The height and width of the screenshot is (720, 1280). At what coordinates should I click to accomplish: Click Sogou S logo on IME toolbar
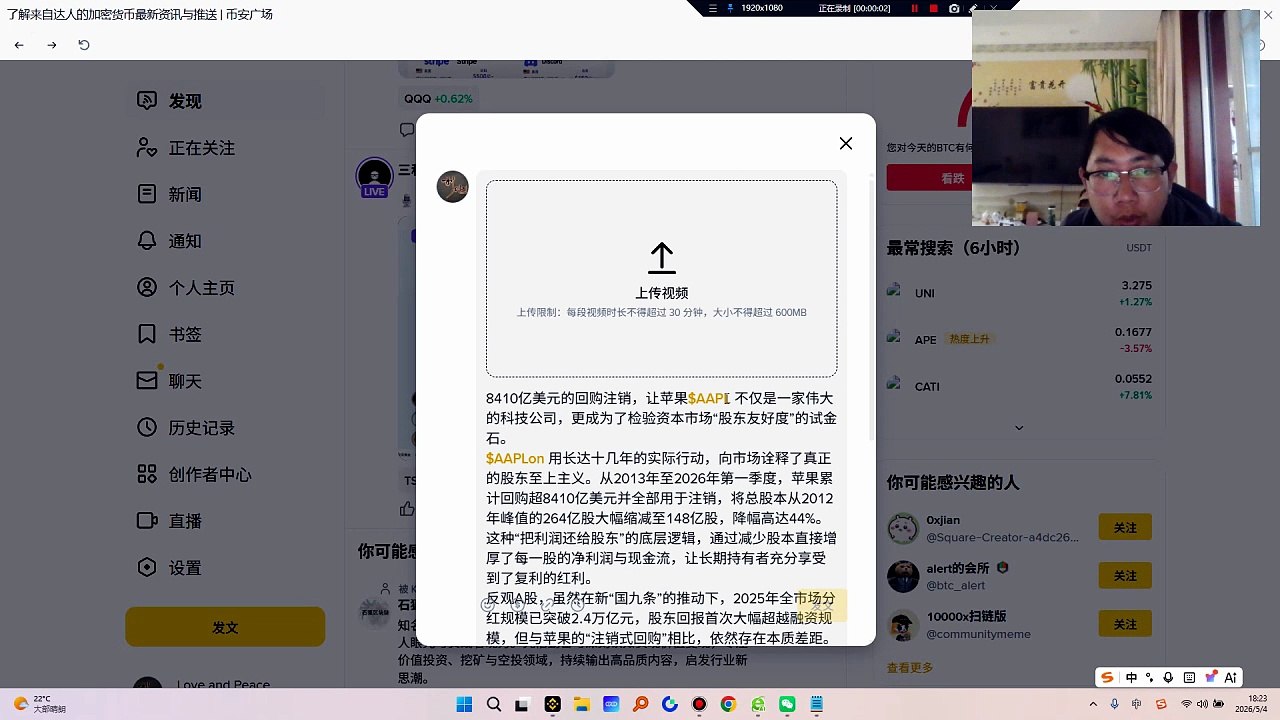point(1107,677)
